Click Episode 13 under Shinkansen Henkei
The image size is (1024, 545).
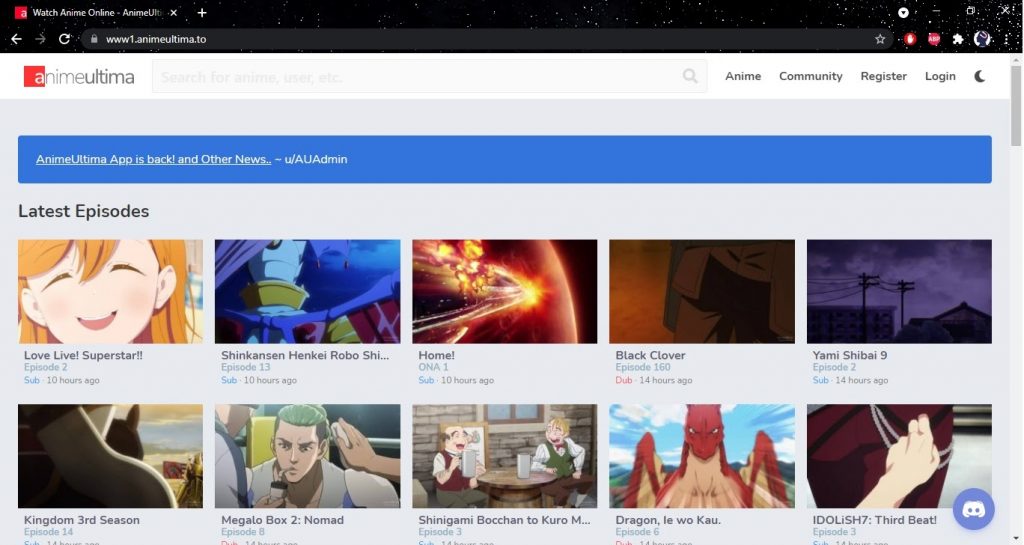[246, 367]
